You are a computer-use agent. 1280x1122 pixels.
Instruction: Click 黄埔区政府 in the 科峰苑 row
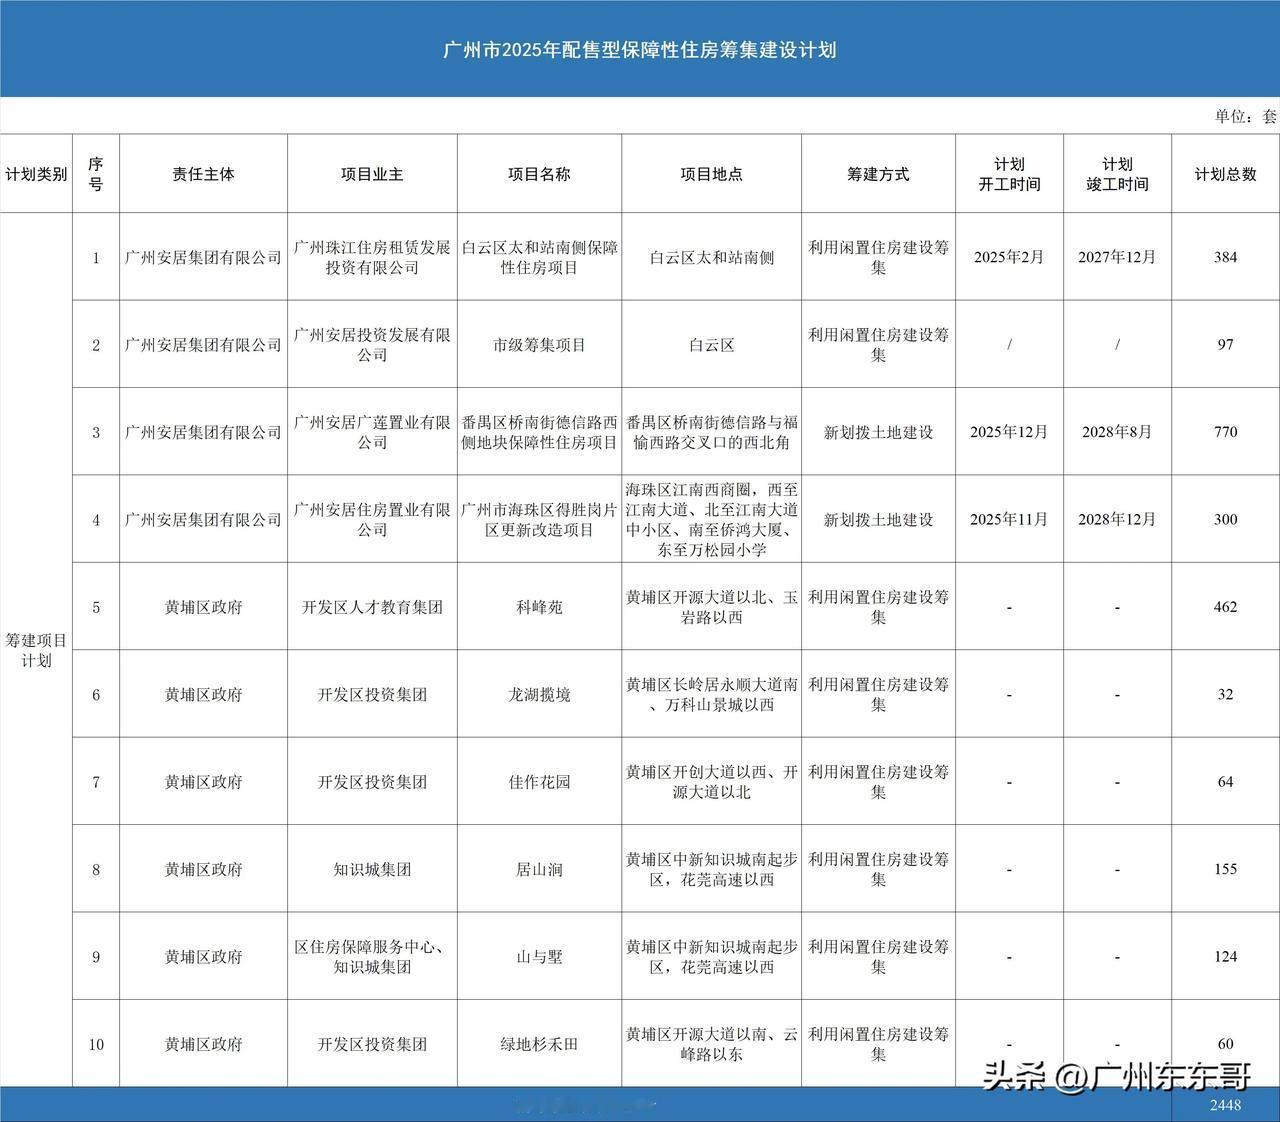(x=203, y=607)
